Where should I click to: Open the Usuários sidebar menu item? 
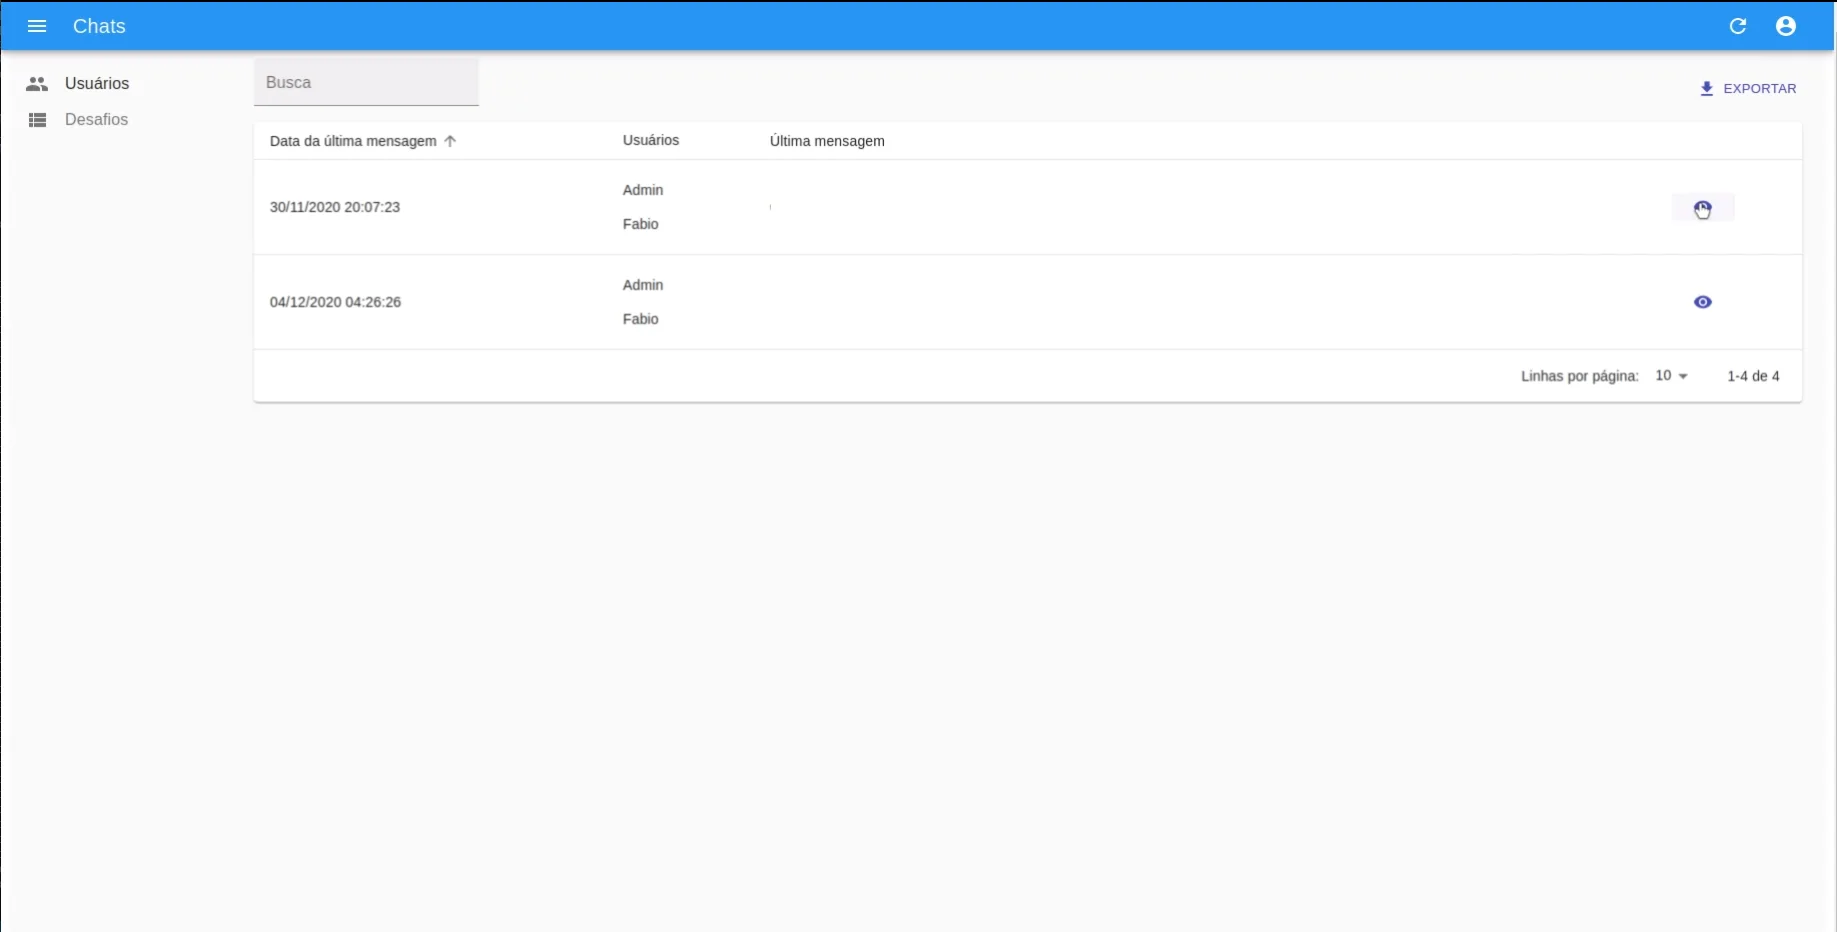click(x=97, y=84)
